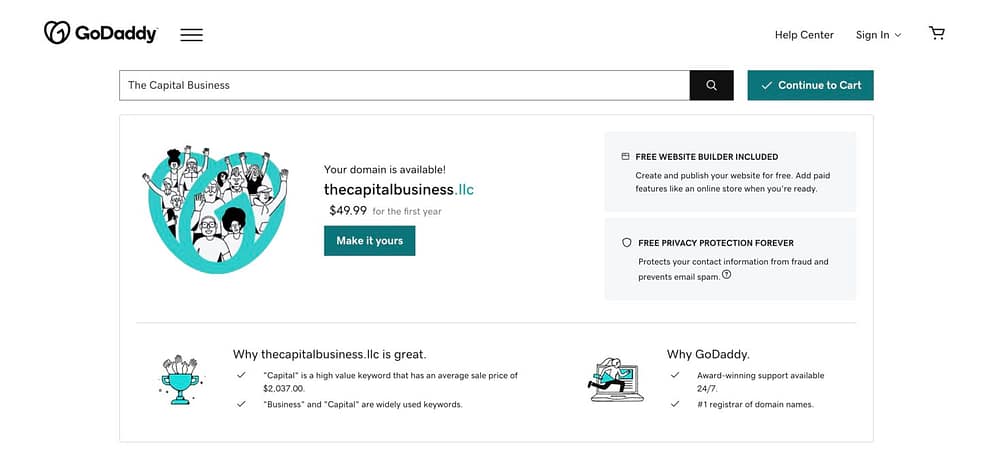Click the trophy illustration icon
Image resolution: width=993 pixels, height=465 pixels.
coord(180,379)
